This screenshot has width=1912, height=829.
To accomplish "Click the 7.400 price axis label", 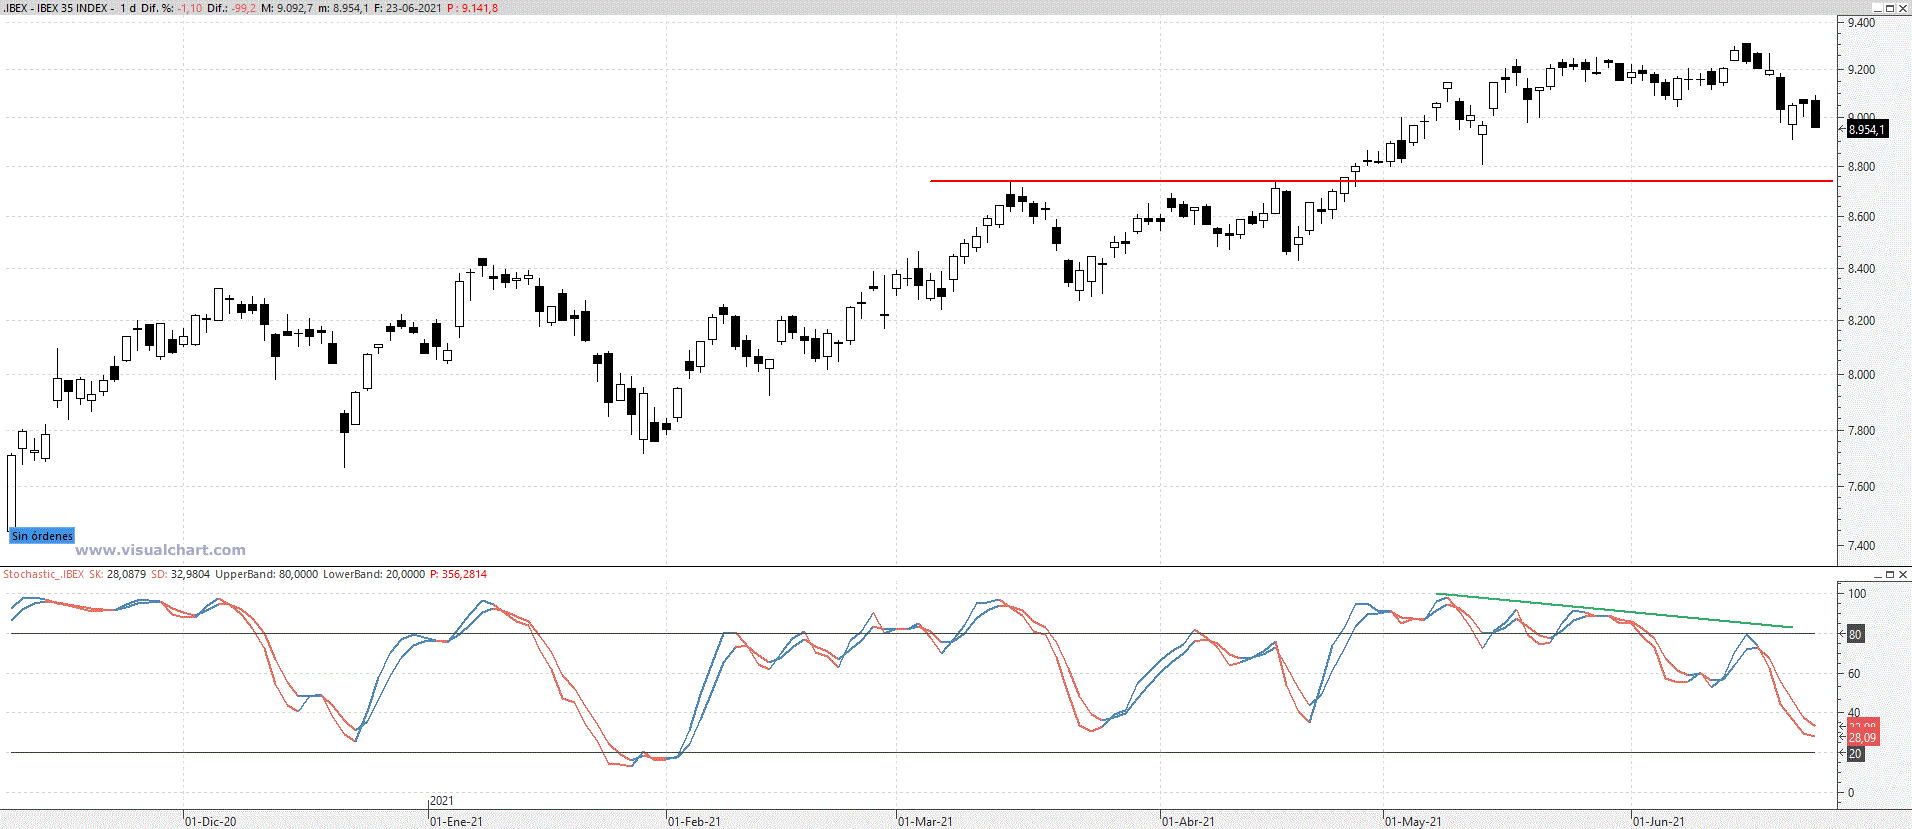I will pos(1861,546).
